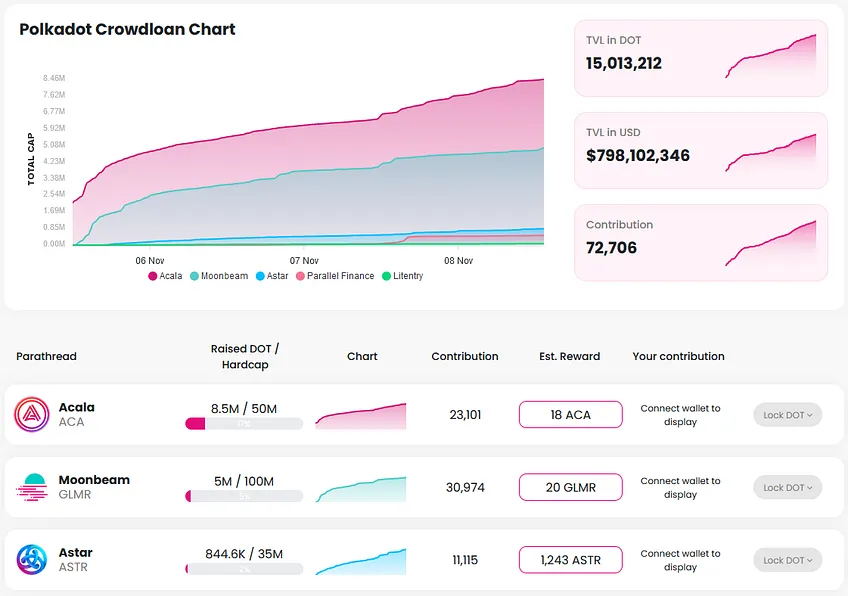Image resolution: width=848 pixels, height=596 pixels.
Task: Toggle Litentry legend entry
Action: 402,276
